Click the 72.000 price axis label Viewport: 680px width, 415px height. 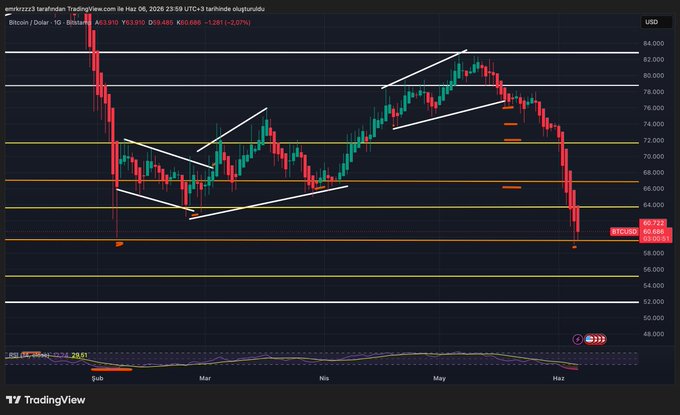[654, 141]
